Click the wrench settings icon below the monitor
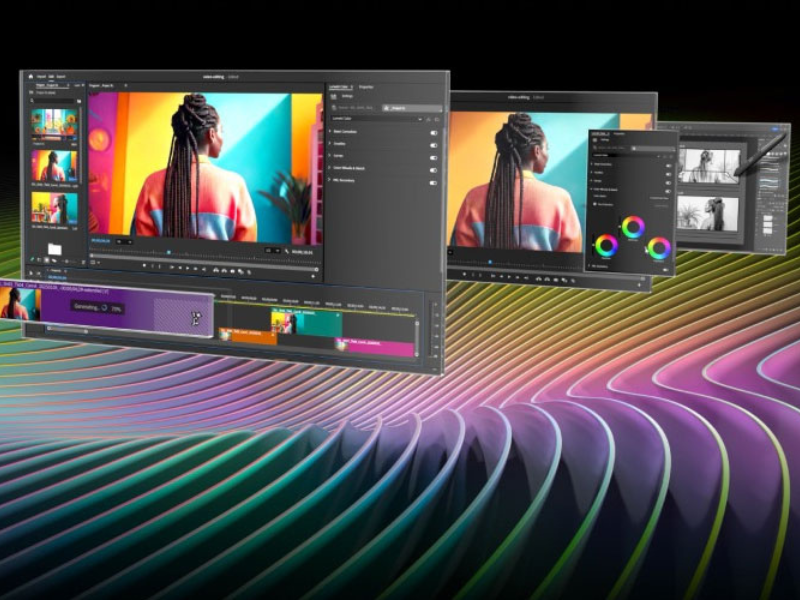Viewport: 800px width, 600px height. click(x=288, y=251)
